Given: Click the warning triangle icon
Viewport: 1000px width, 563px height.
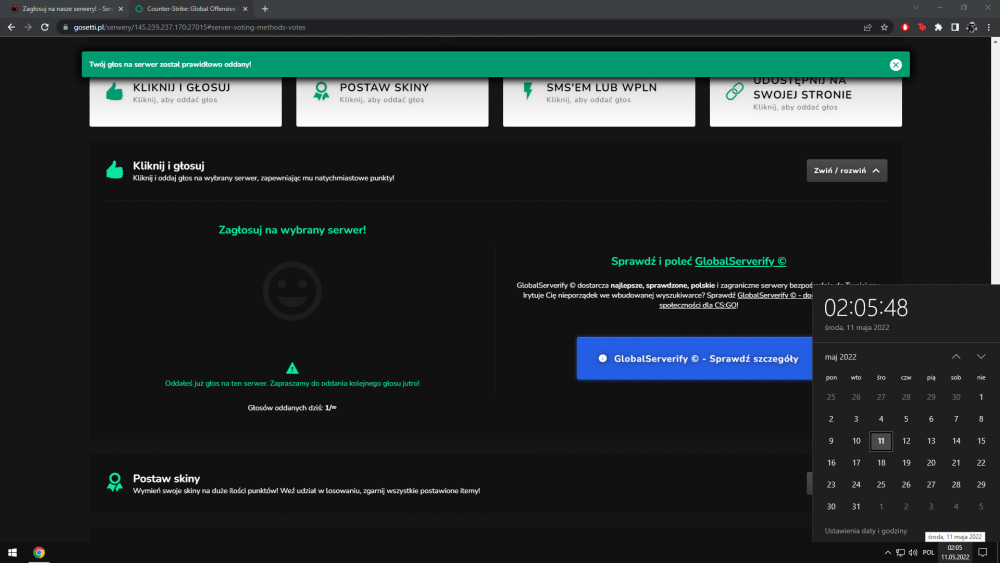Looking at the screenshot, I should (x=292, y=368).
